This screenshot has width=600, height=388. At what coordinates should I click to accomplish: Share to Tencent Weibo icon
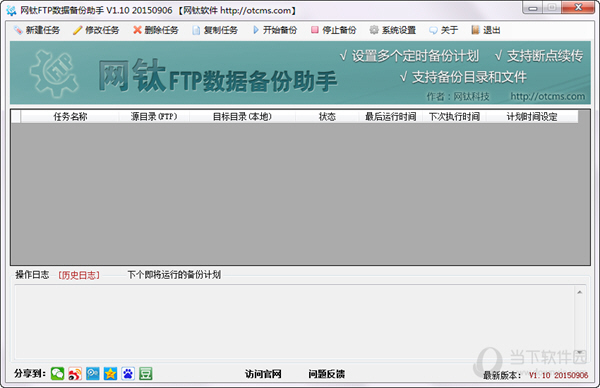(x=93, y=373)
